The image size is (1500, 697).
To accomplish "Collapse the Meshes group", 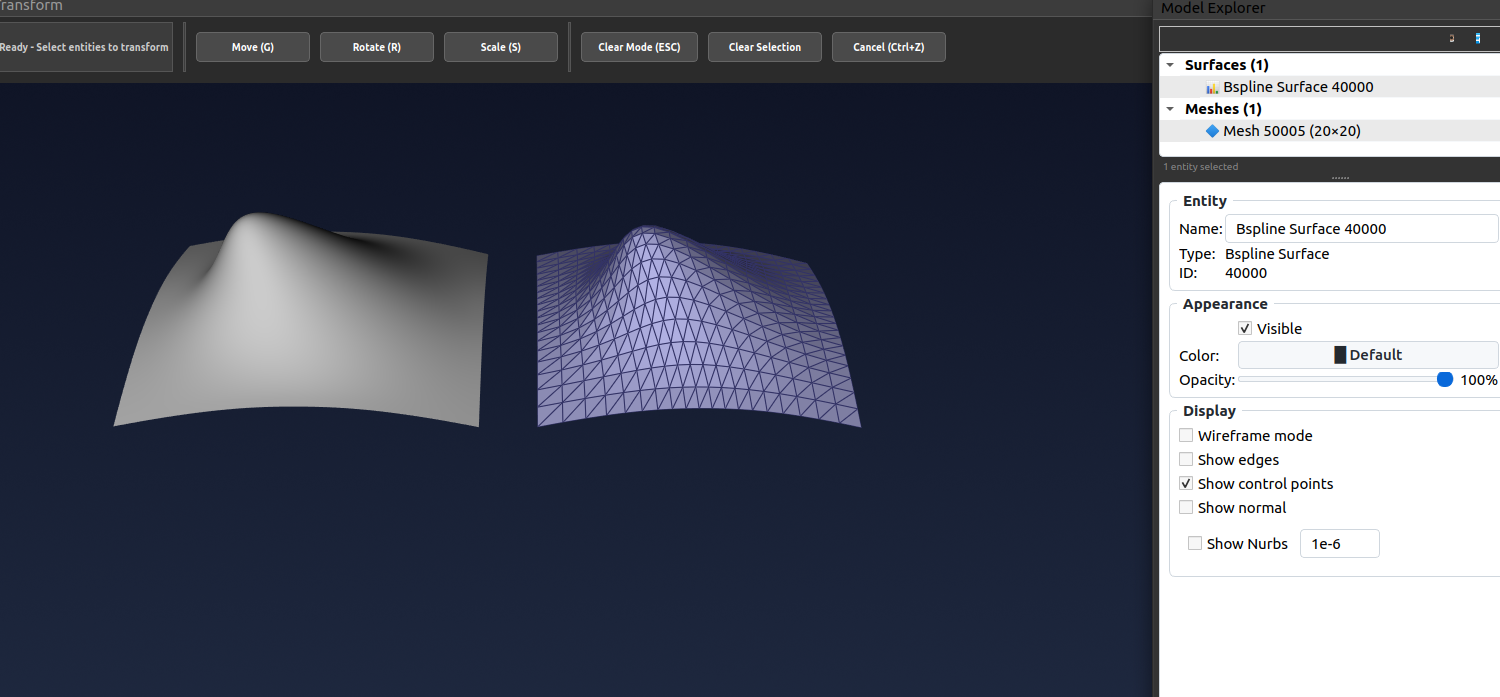I will tap(1170, 109).
